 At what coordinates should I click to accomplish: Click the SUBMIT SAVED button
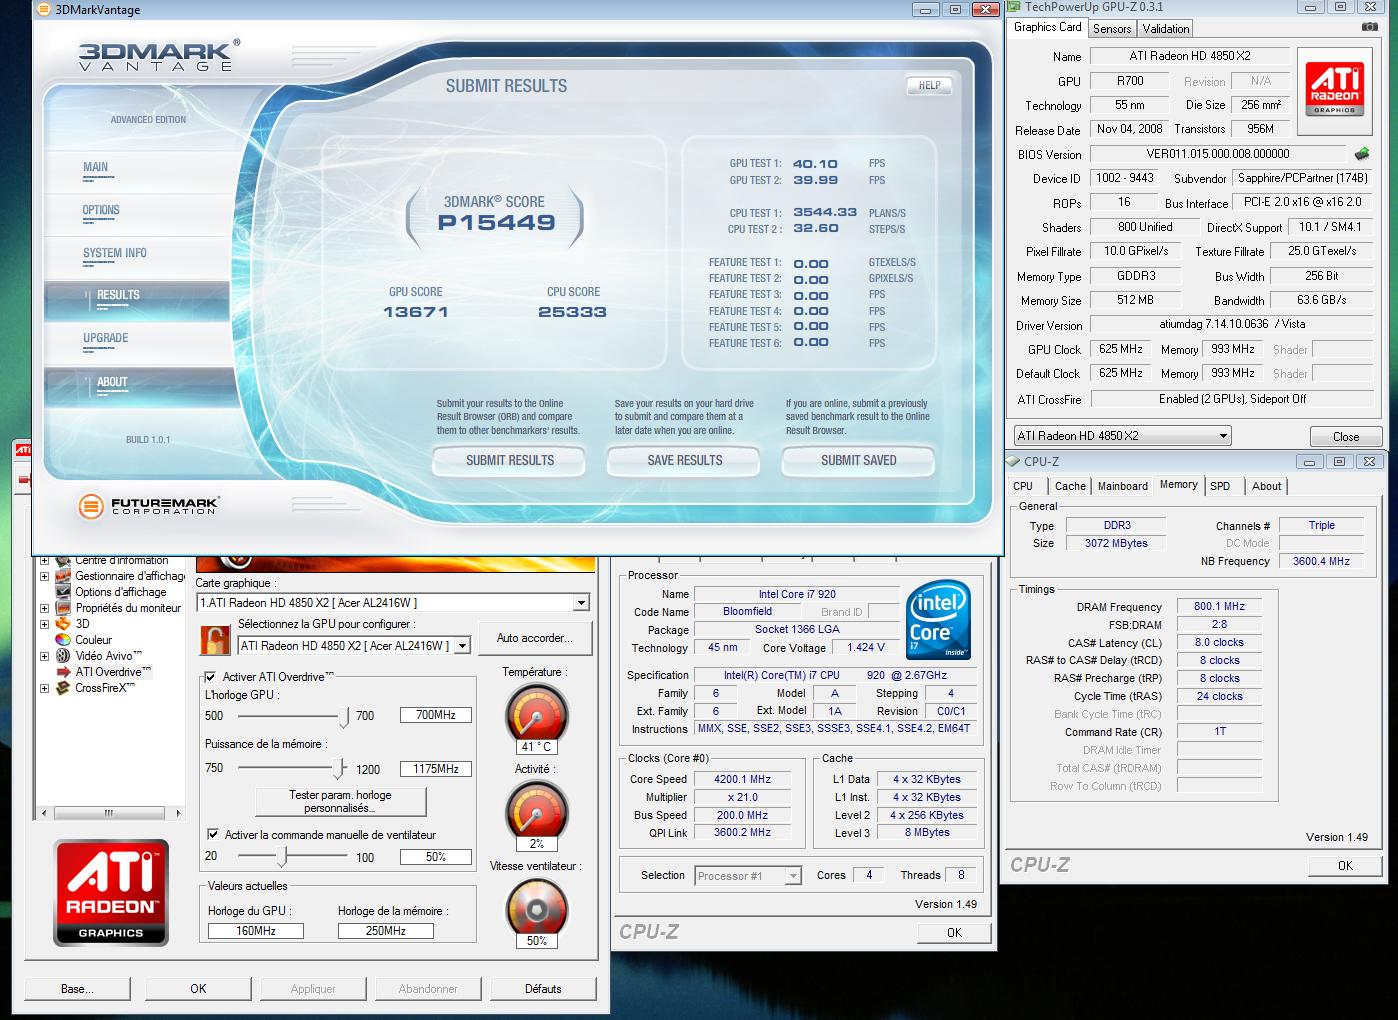pos(858,460)
